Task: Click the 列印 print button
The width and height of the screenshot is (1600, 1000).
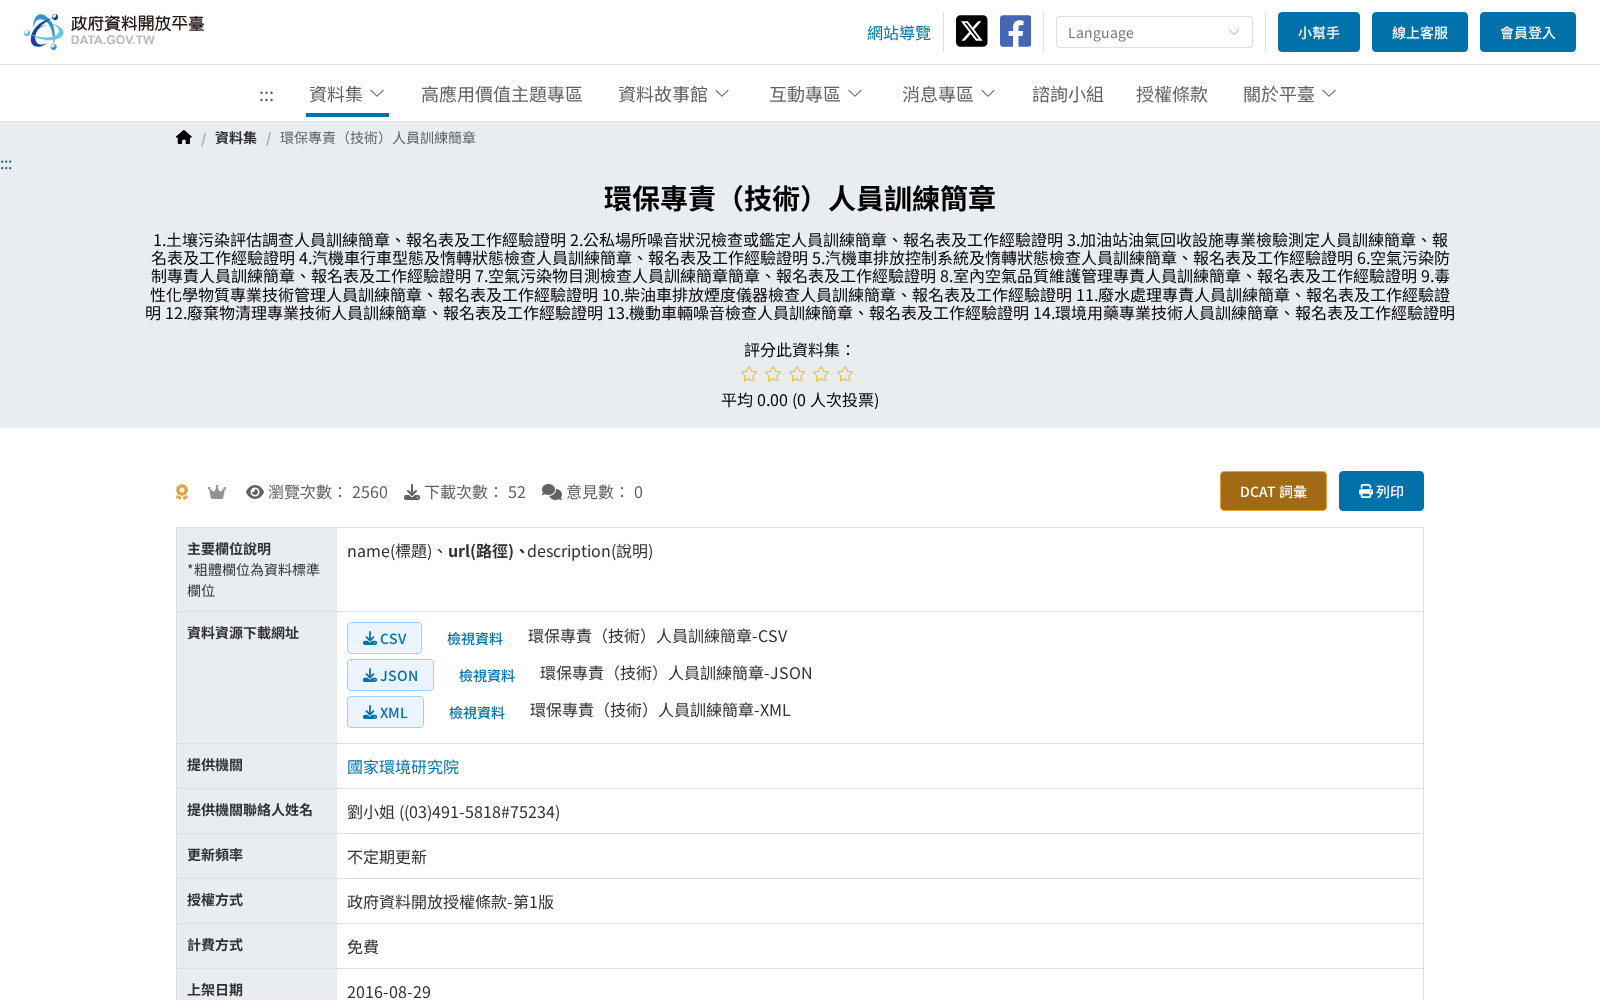Action: [1381, 491]
